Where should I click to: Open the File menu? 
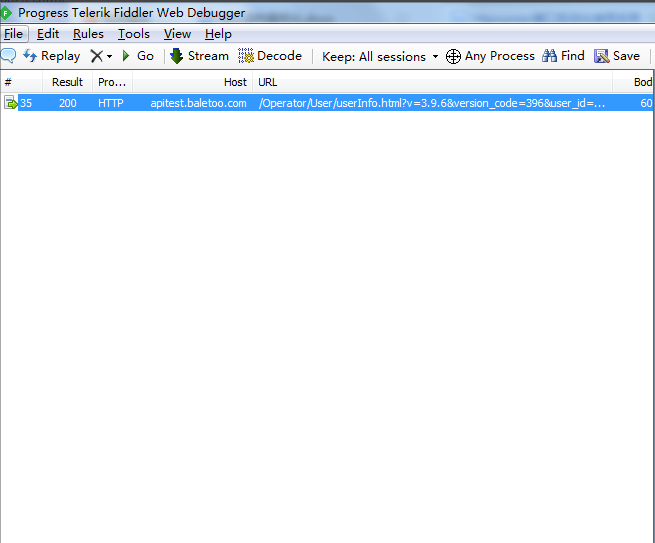tap(13, 34)
